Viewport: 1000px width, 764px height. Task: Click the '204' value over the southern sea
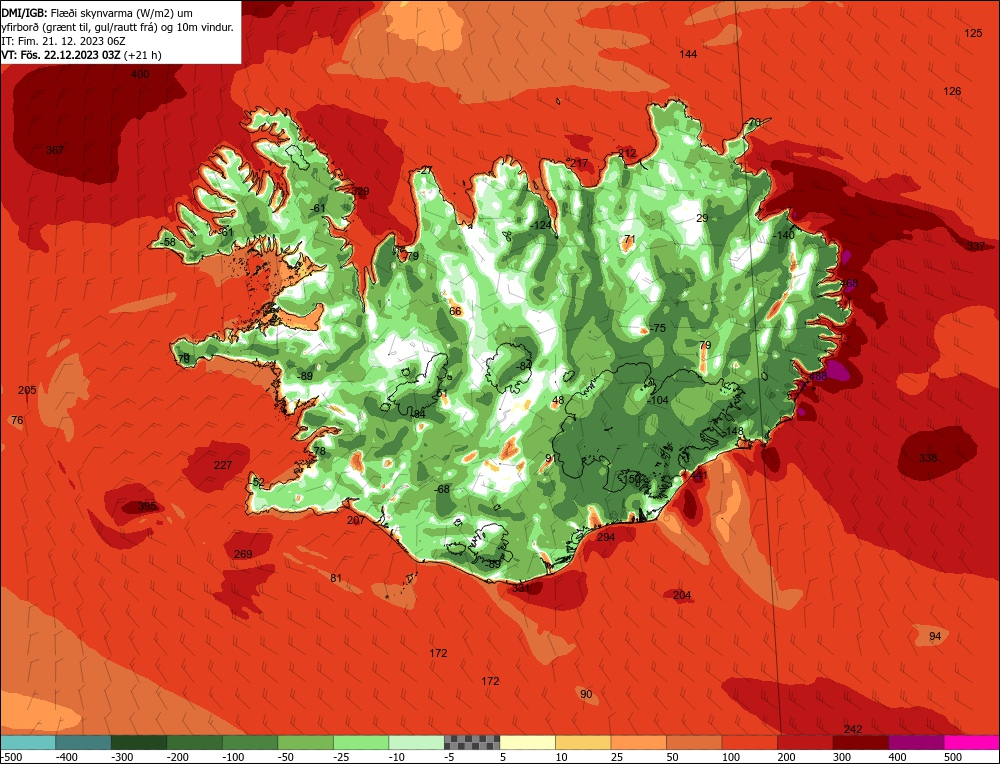[x=682, y=595]
